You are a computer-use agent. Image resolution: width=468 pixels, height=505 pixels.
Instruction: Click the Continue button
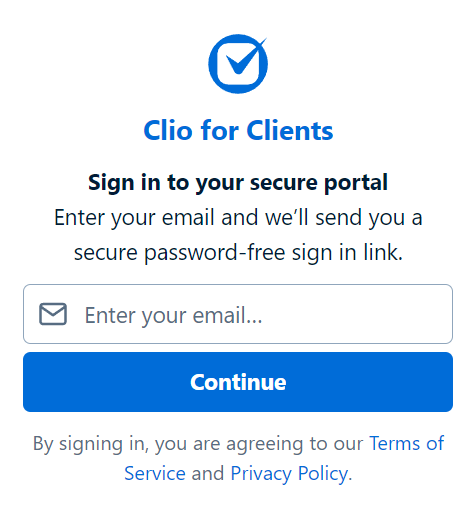point(238,382)
